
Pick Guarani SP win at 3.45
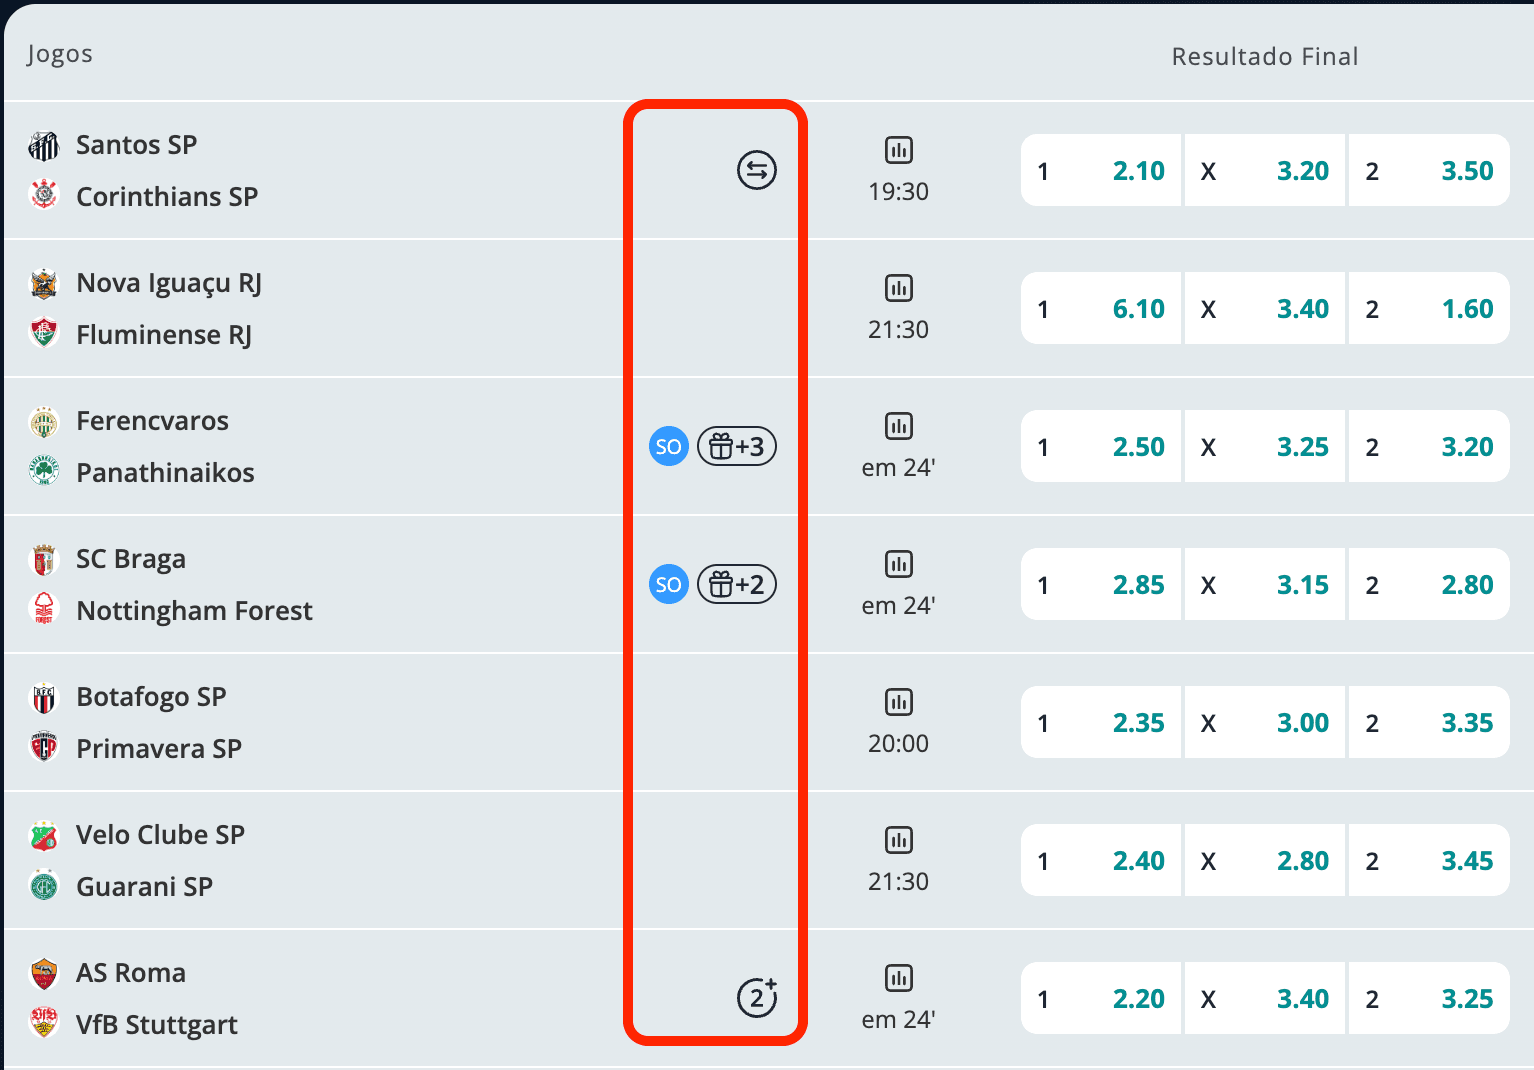click(1429, 860)
